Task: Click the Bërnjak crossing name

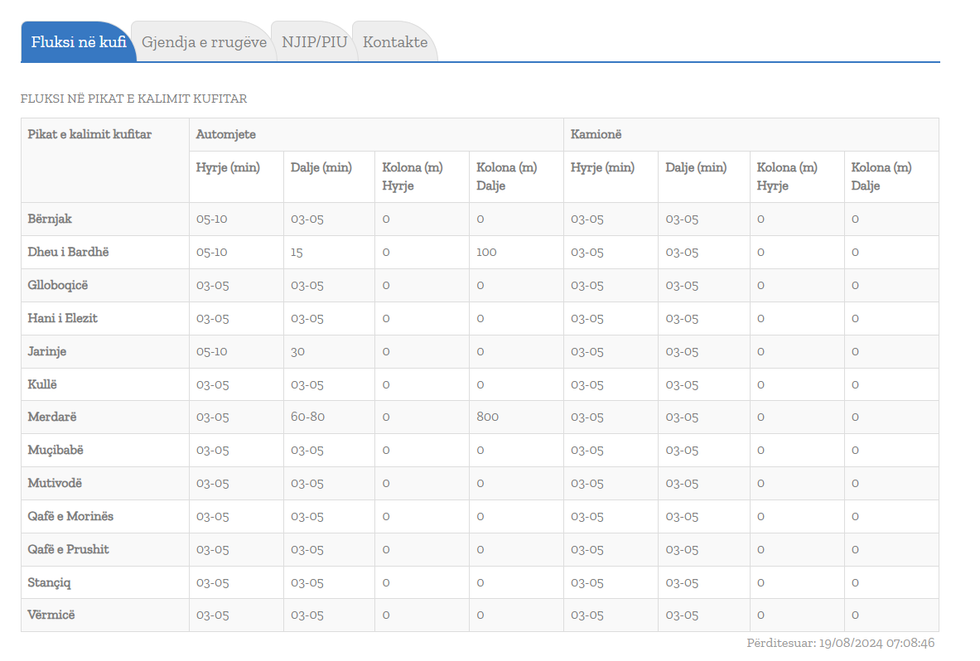Action: [50, 219]
